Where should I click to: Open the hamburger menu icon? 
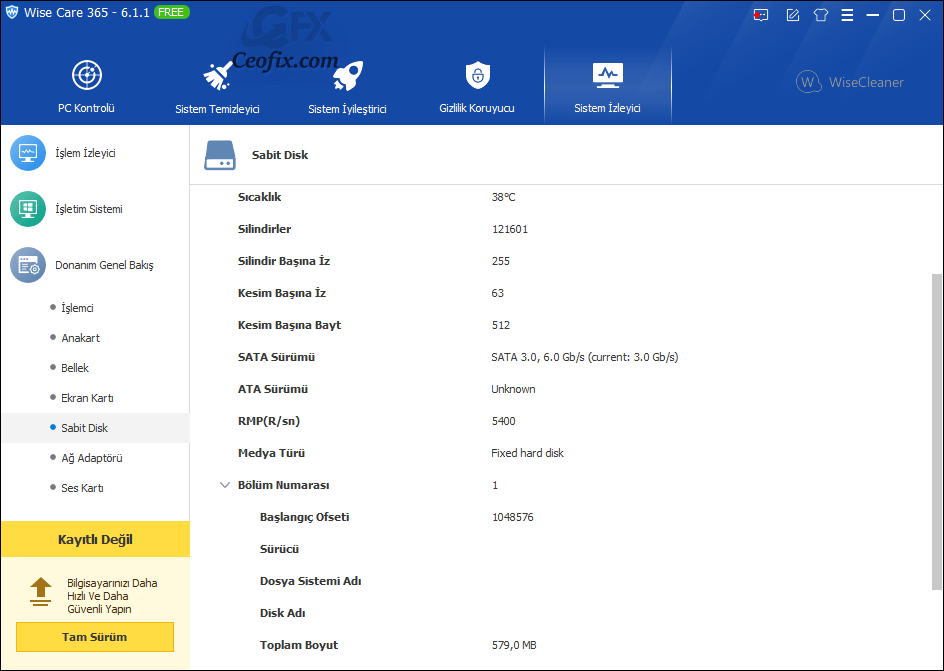(x=847, y=15)
